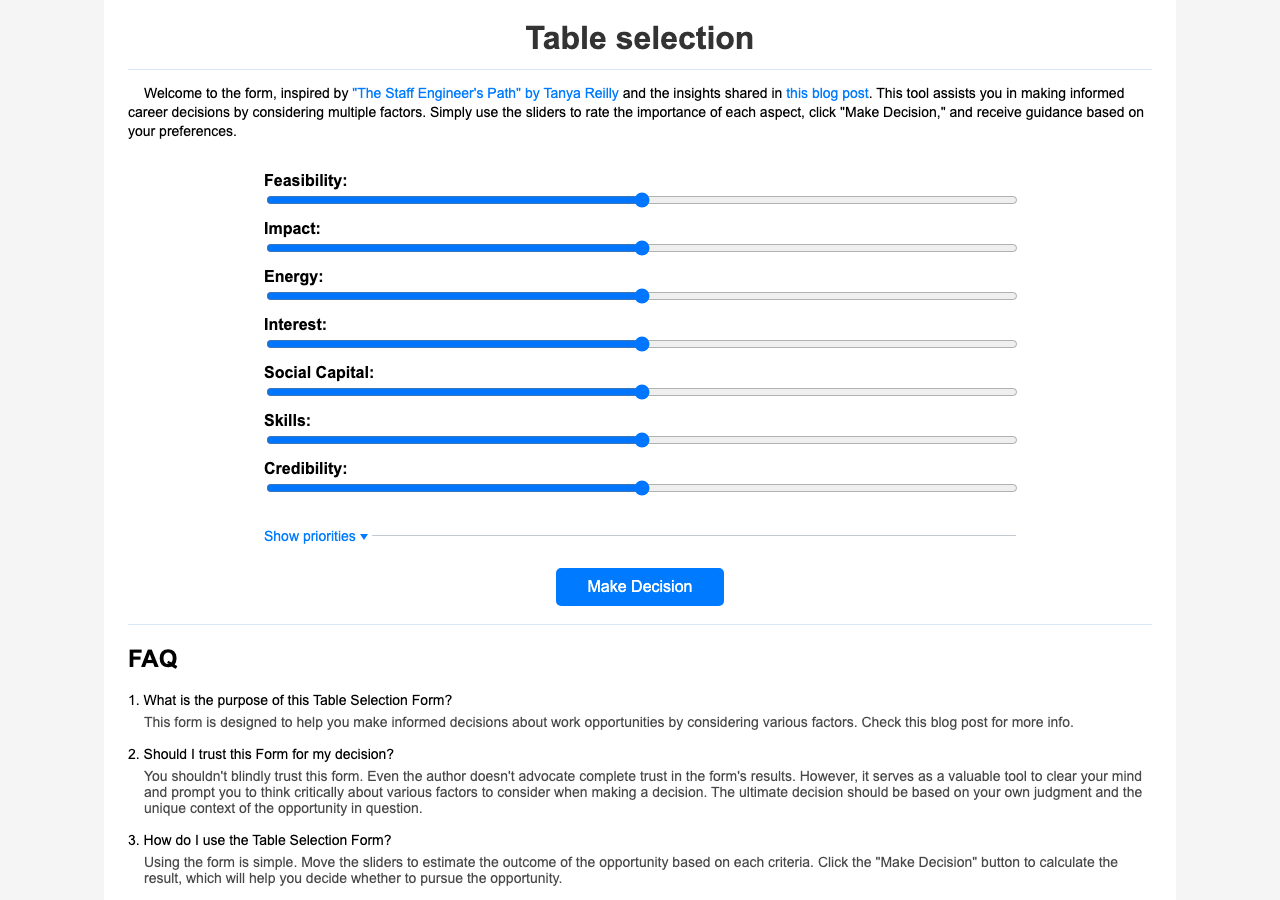Click the Make Decision button
Viewport: 1280px width, 900px height.
[x=639, y=586]
